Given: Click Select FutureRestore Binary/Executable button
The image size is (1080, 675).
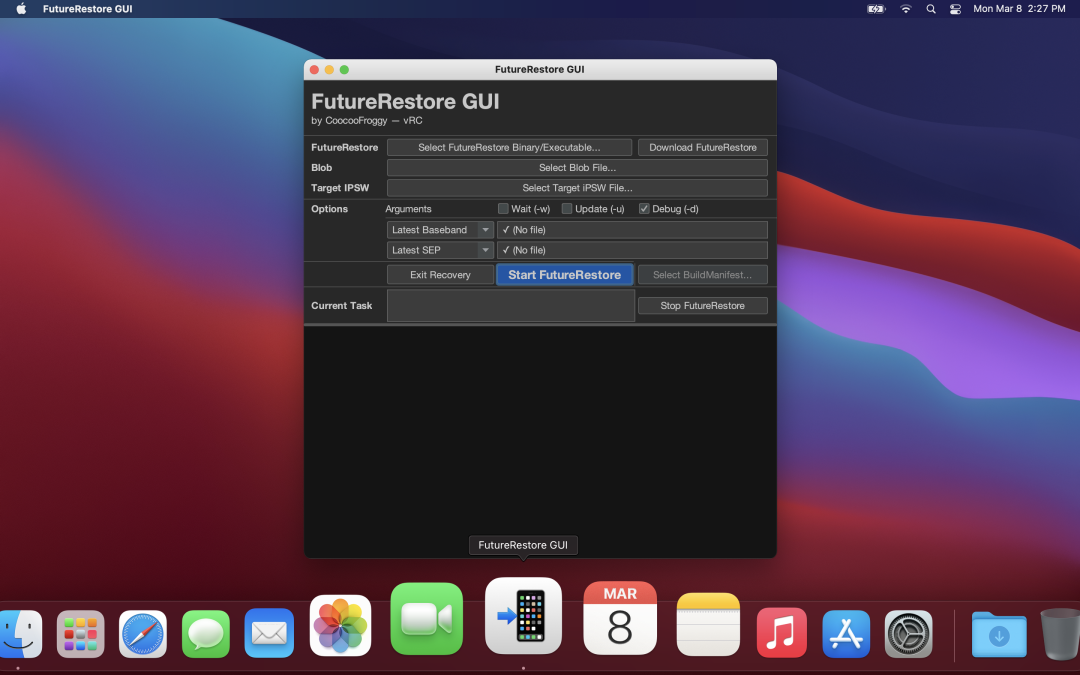Looking at the screenshot, I should [x=509, y=147].
